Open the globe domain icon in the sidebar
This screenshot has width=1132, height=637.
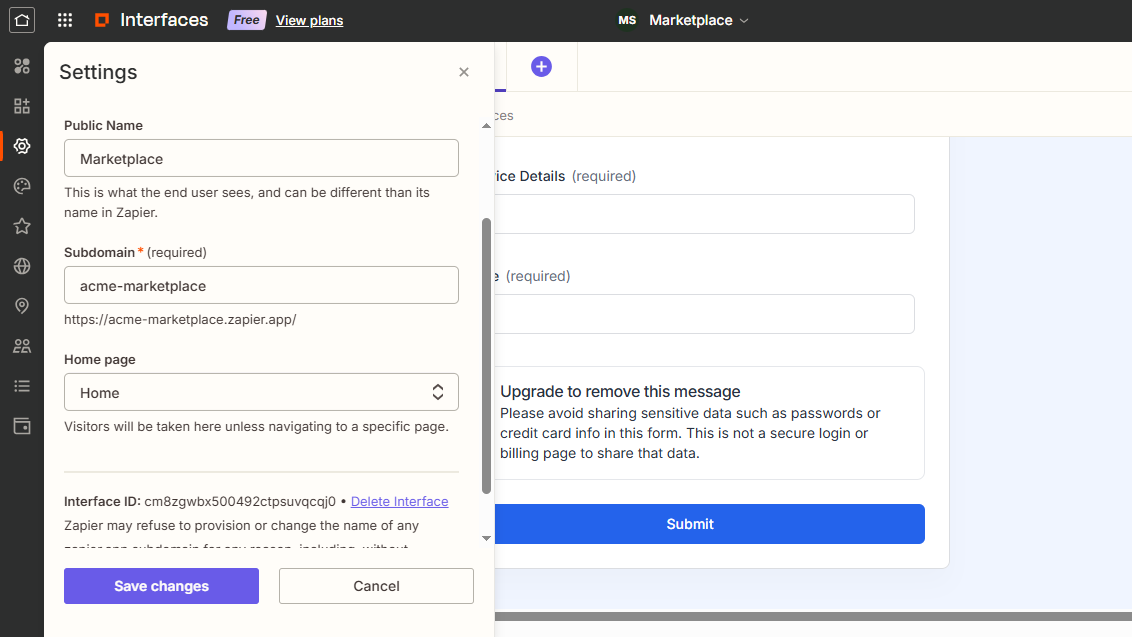[x=21, y=266]
